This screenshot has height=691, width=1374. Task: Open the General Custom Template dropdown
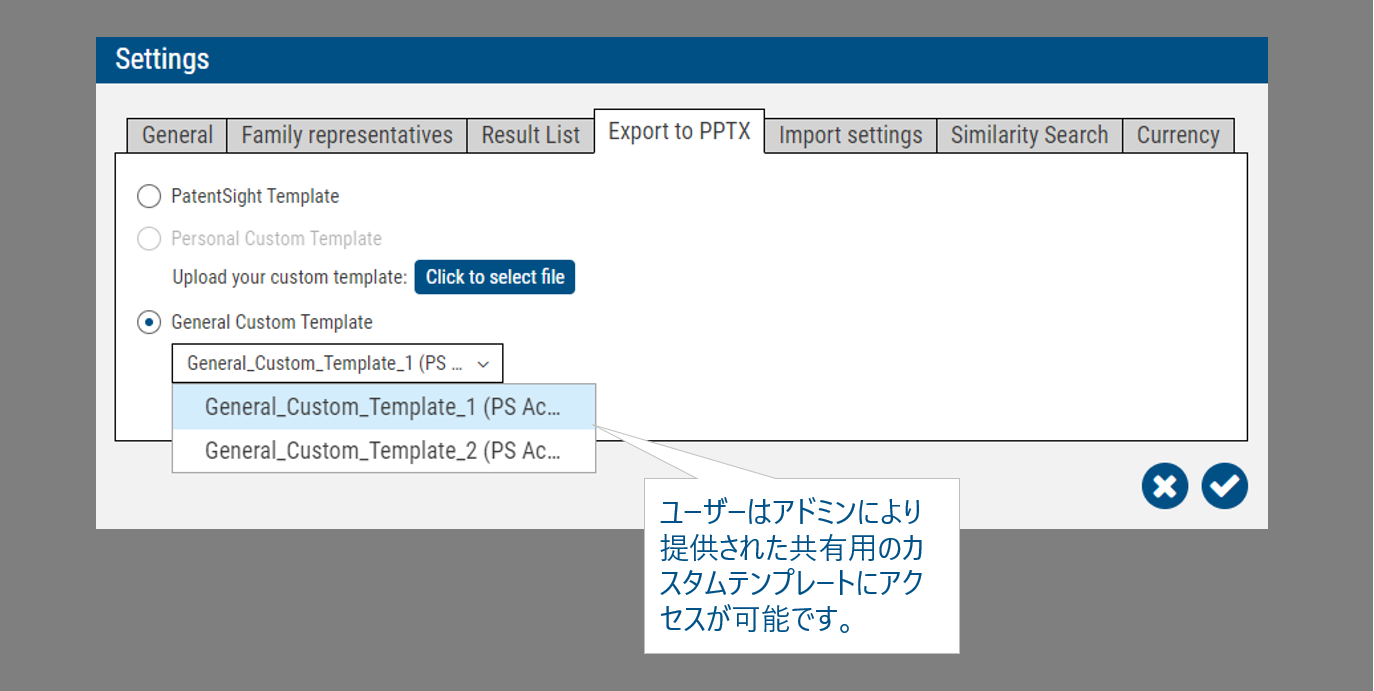(337, 363)
